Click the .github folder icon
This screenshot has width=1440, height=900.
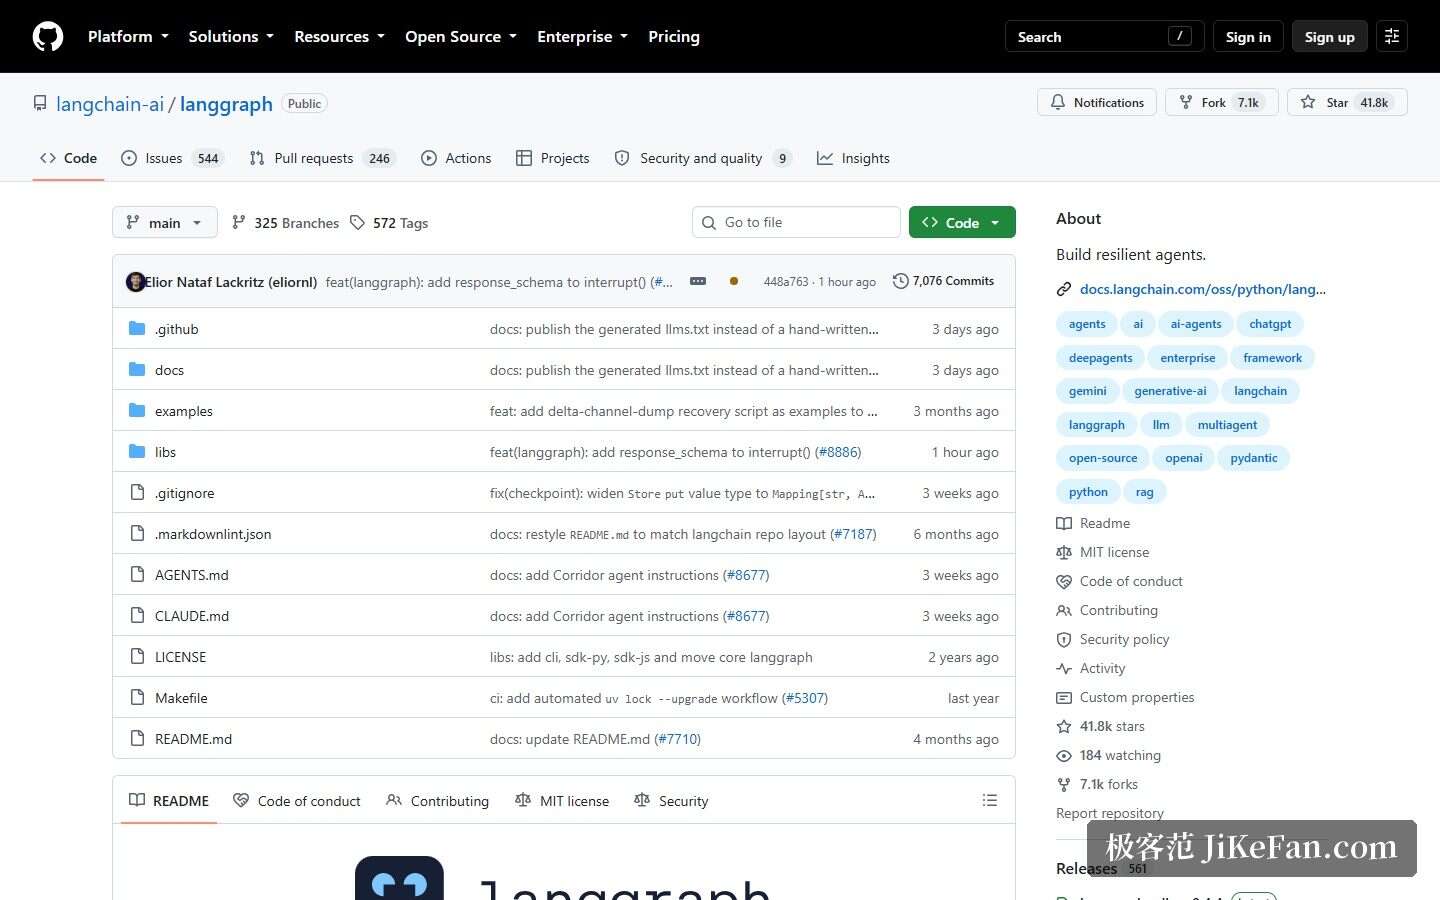point(137,329)
